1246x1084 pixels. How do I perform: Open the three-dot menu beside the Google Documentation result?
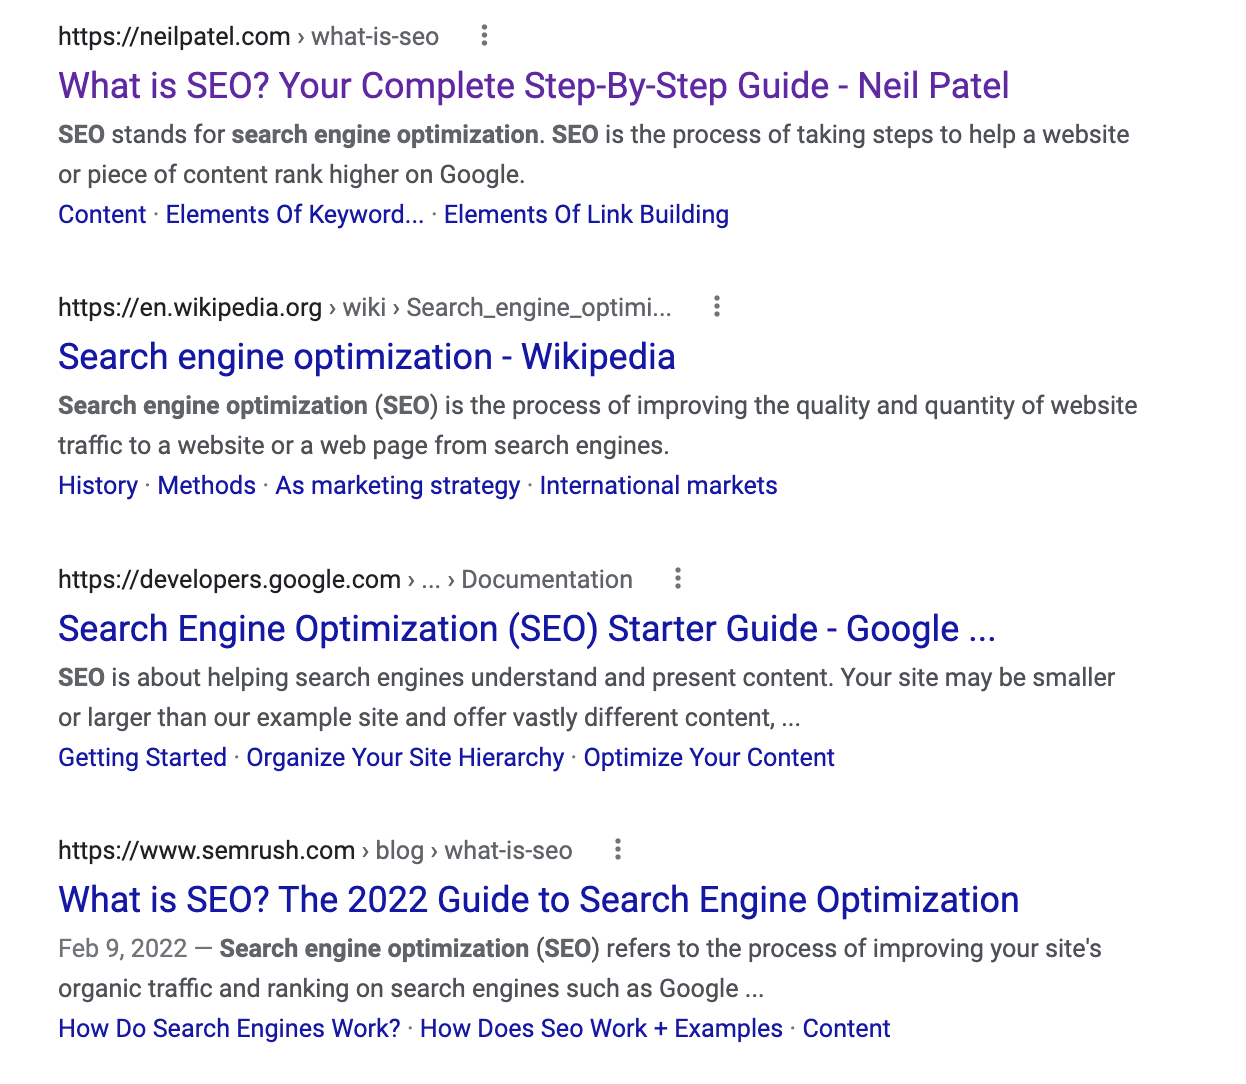pos(677,578)
